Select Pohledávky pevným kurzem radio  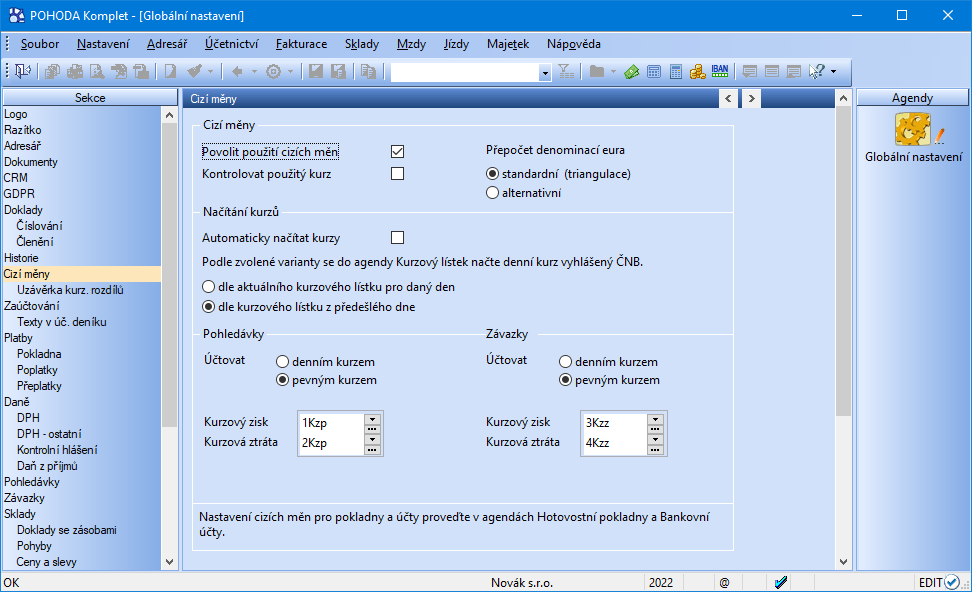pos(282,380)
